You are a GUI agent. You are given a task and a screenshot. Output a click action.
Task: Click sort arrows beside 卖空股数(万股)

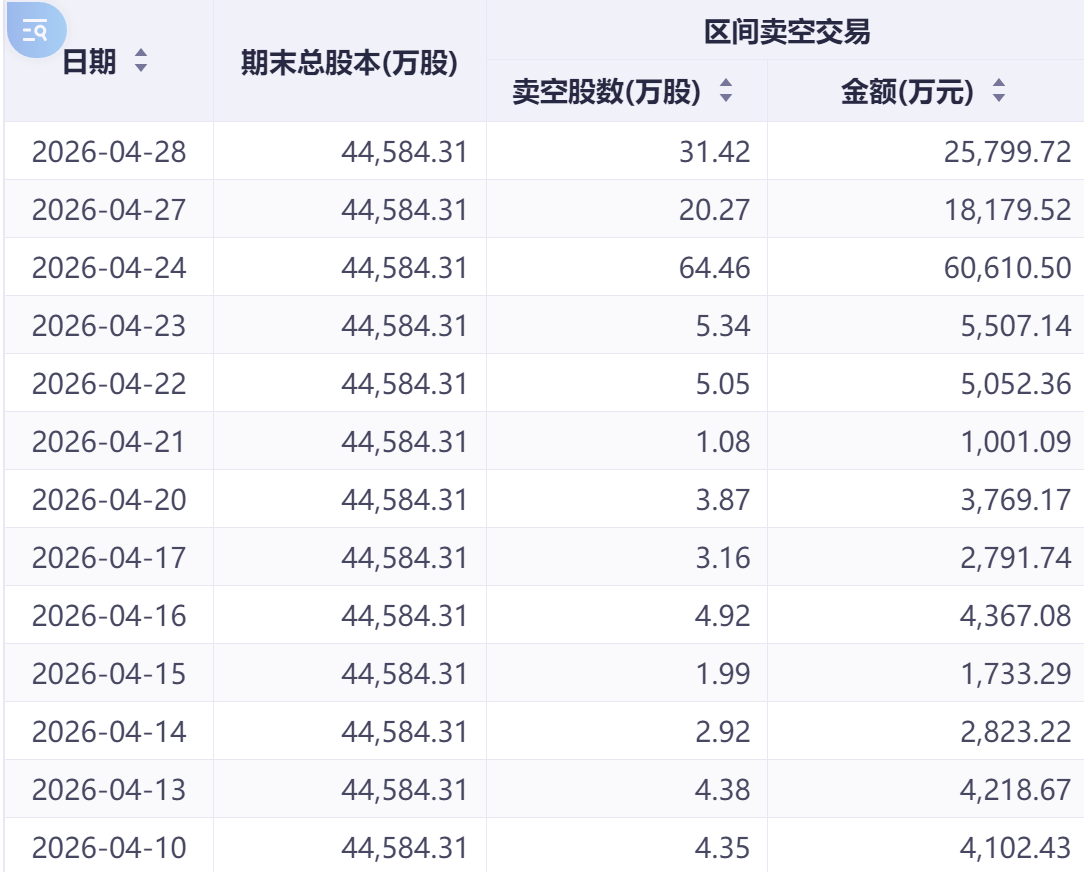tap(726, 92)
